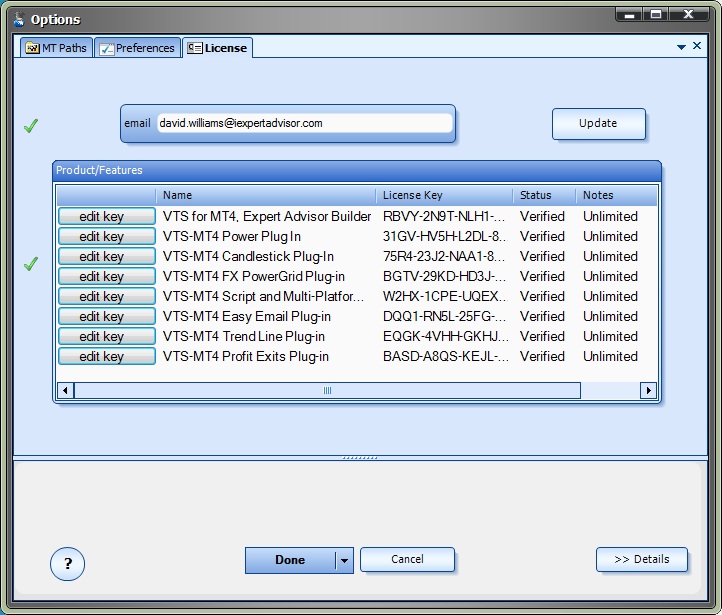Select license key BASD-A8QS-KEJL
The image size is (722, 615).
coord(445,356)
